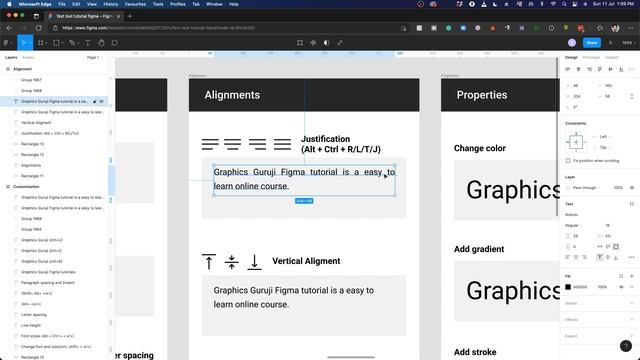The image size is (640, 360).
Task: Click the text align right icon
Action: [584, 257]
